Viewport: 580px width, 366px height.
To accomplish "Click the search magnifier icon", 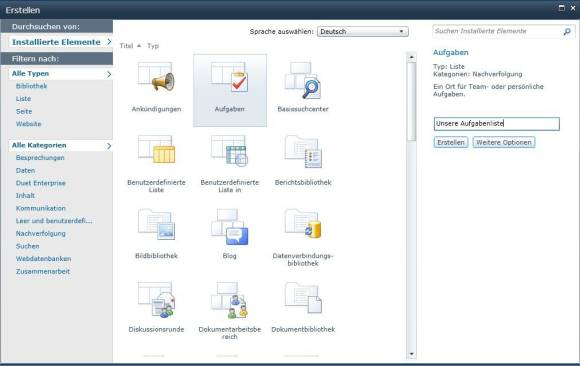I will tap(567, 32).
